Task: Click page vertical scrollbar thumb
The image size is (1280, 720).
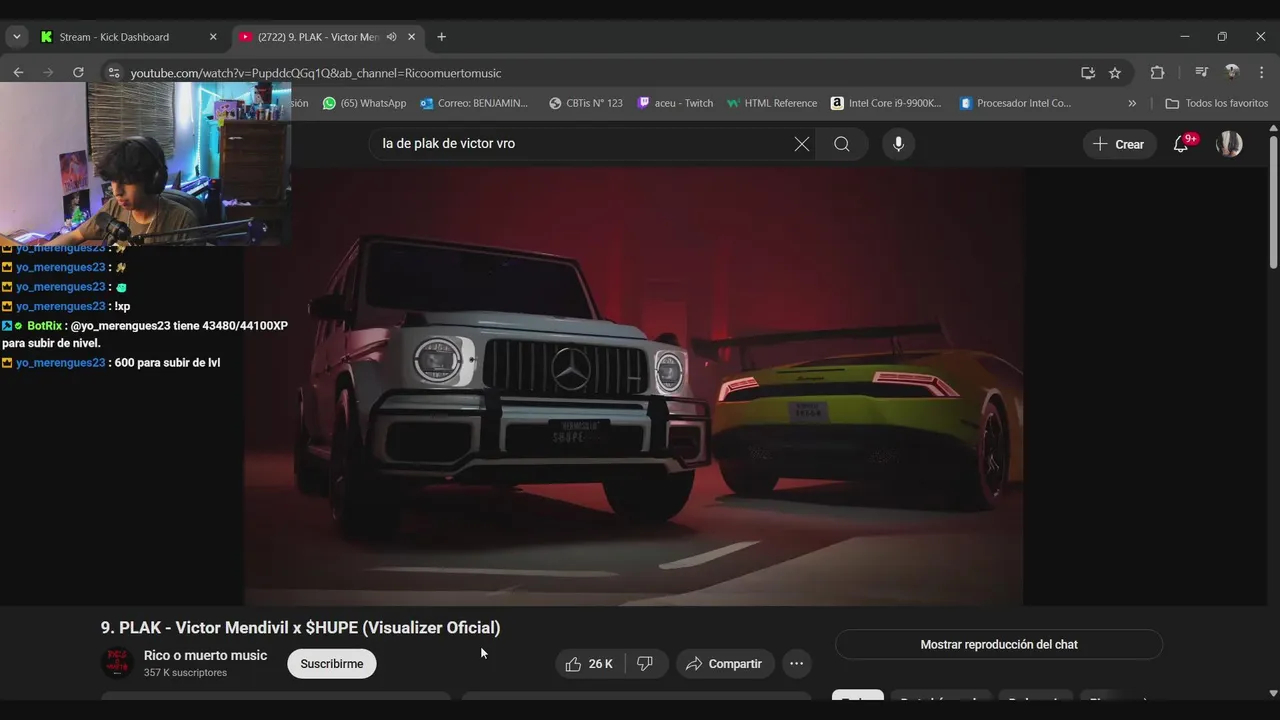Action: point(1273,200)
